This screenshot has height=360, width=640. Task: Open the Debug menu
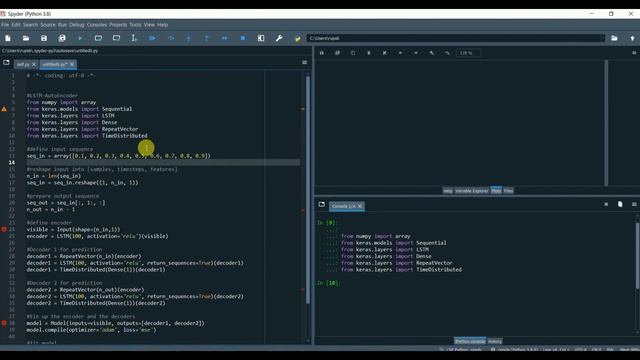pyautogui.click(x=77, y=25)
